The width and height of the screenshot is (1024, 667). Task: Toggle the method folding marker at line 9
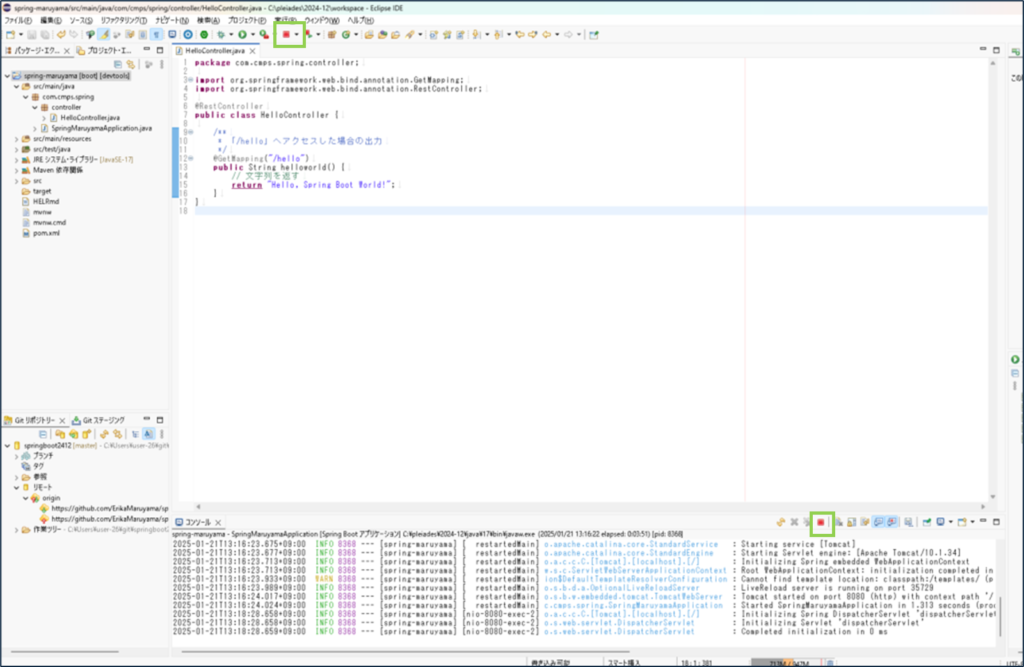click(x=190, y=131)
